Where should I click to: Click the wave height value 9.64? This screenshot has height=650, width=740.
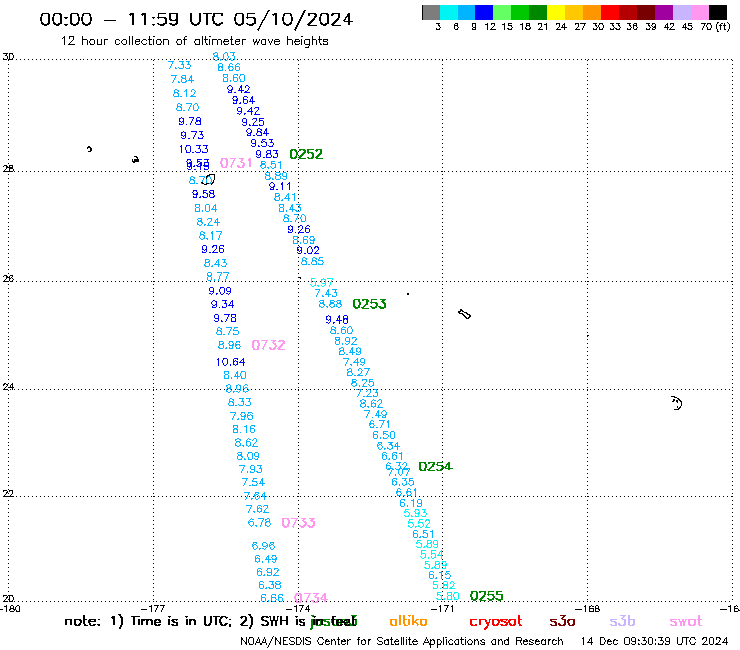click(x=243, y=100)
